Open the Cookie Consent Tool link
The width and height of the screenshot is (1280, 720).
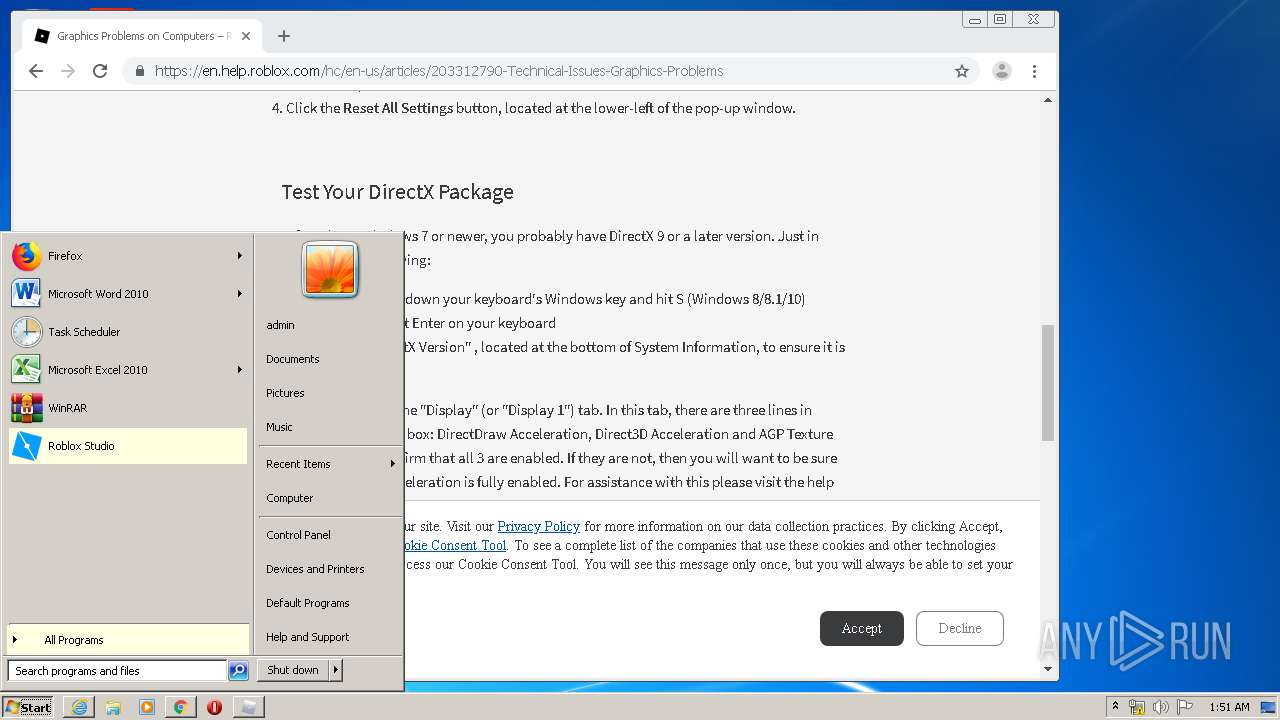455,545
